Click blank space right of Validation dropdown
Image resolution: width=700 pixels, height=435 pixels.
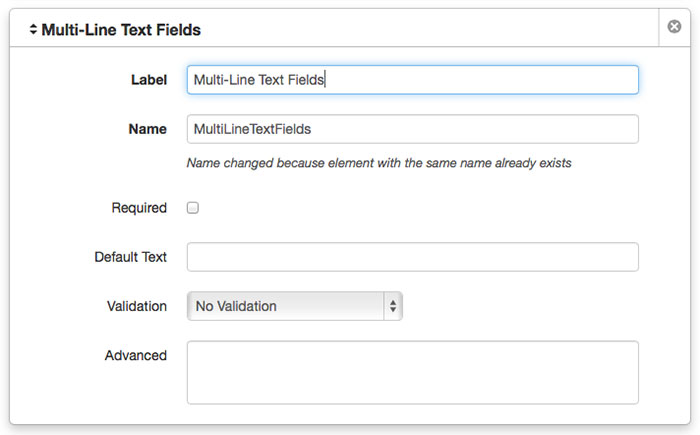pos(520,306)
